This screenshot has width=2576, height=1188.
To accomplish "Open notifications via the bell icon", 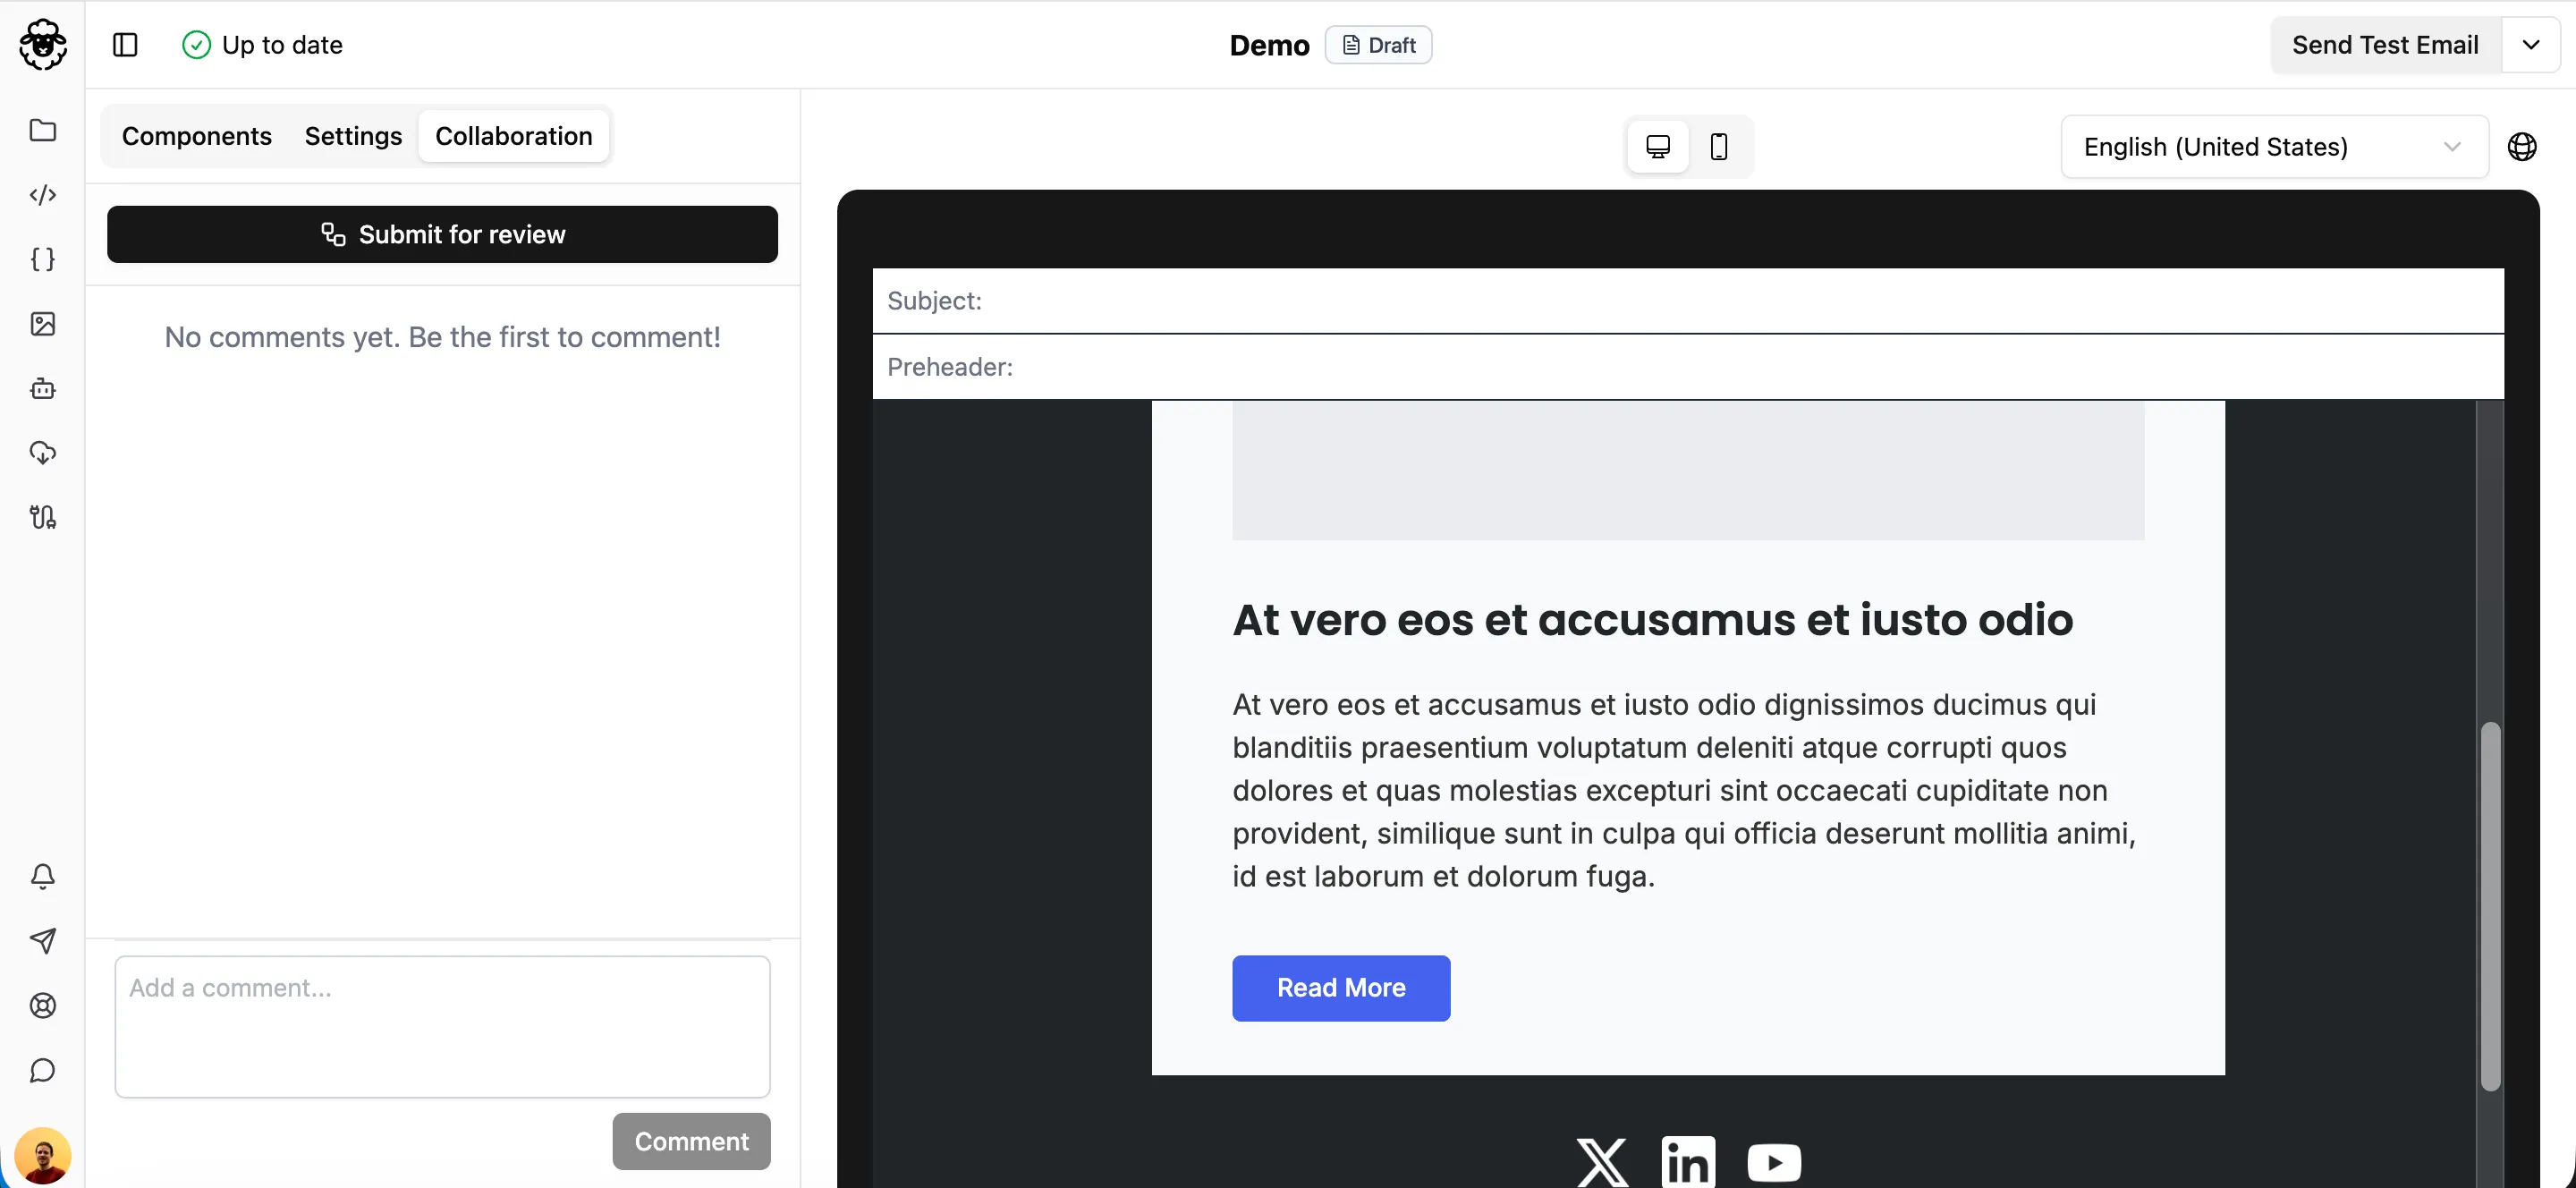I will tap(43, 876).
